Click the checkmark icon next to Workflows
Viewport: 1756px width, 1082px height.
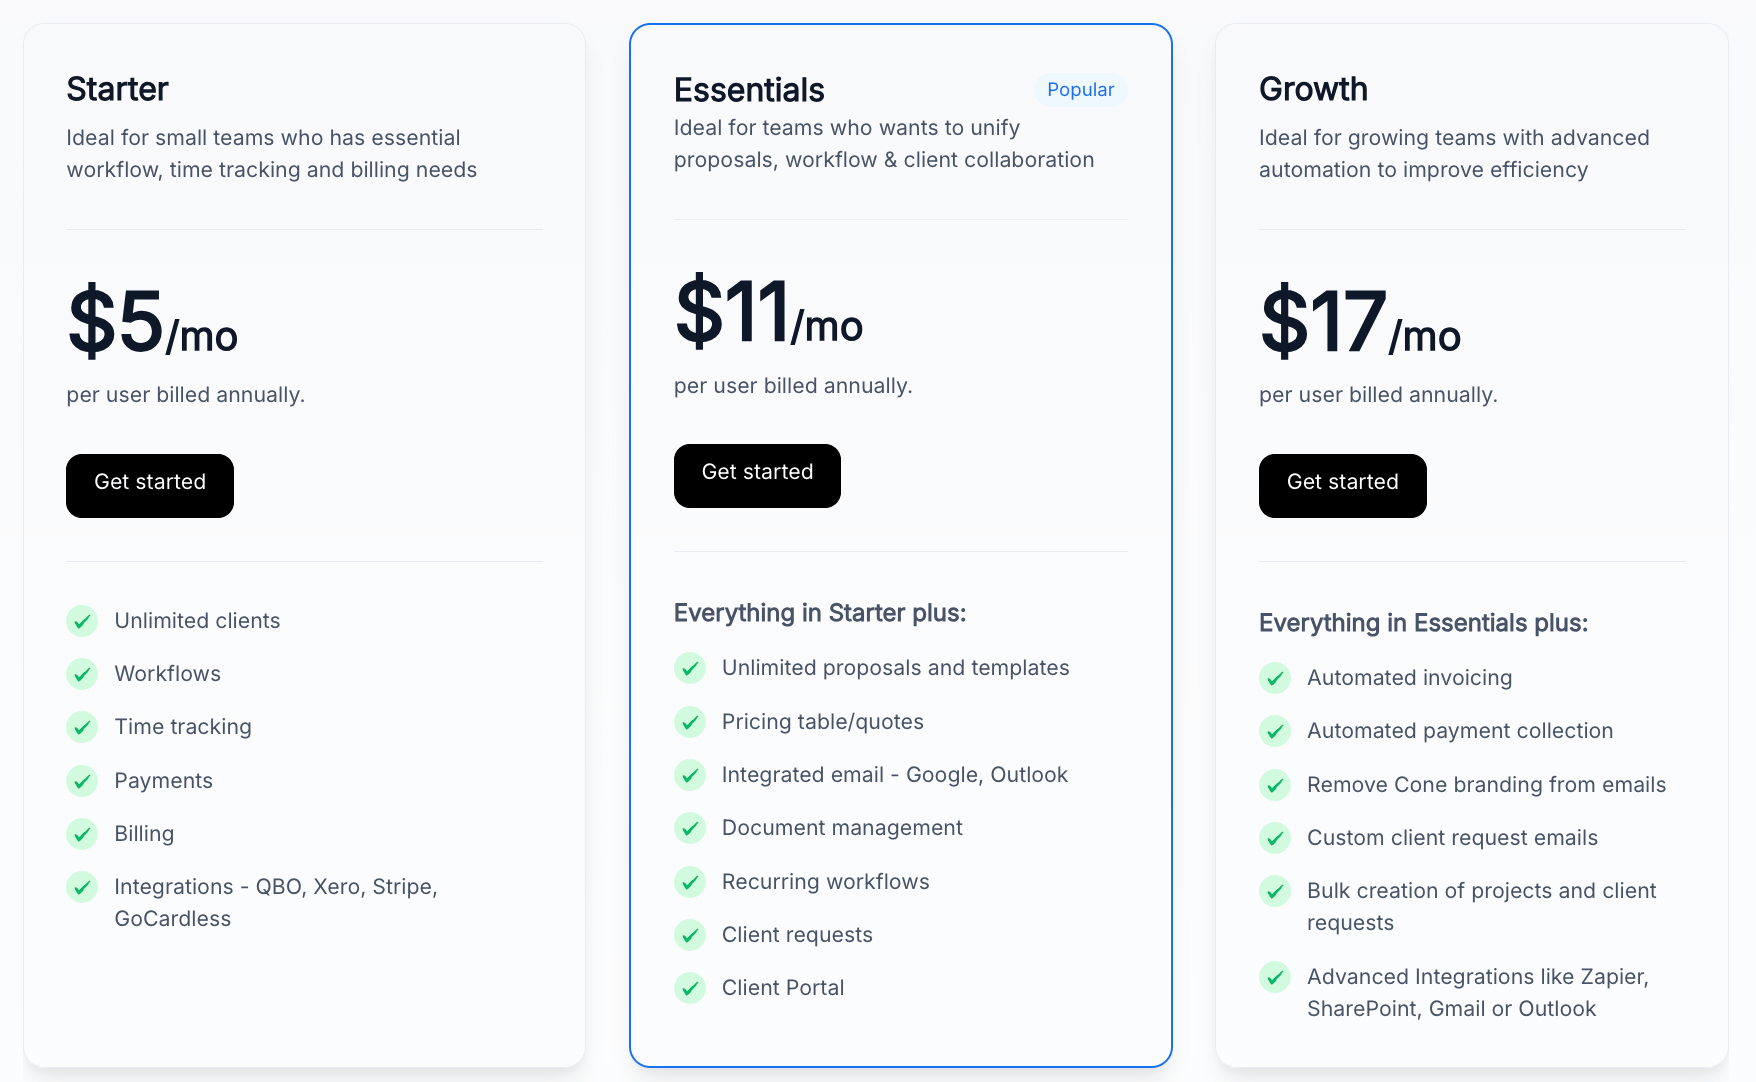pyautogui.click(x=82, y=674)
